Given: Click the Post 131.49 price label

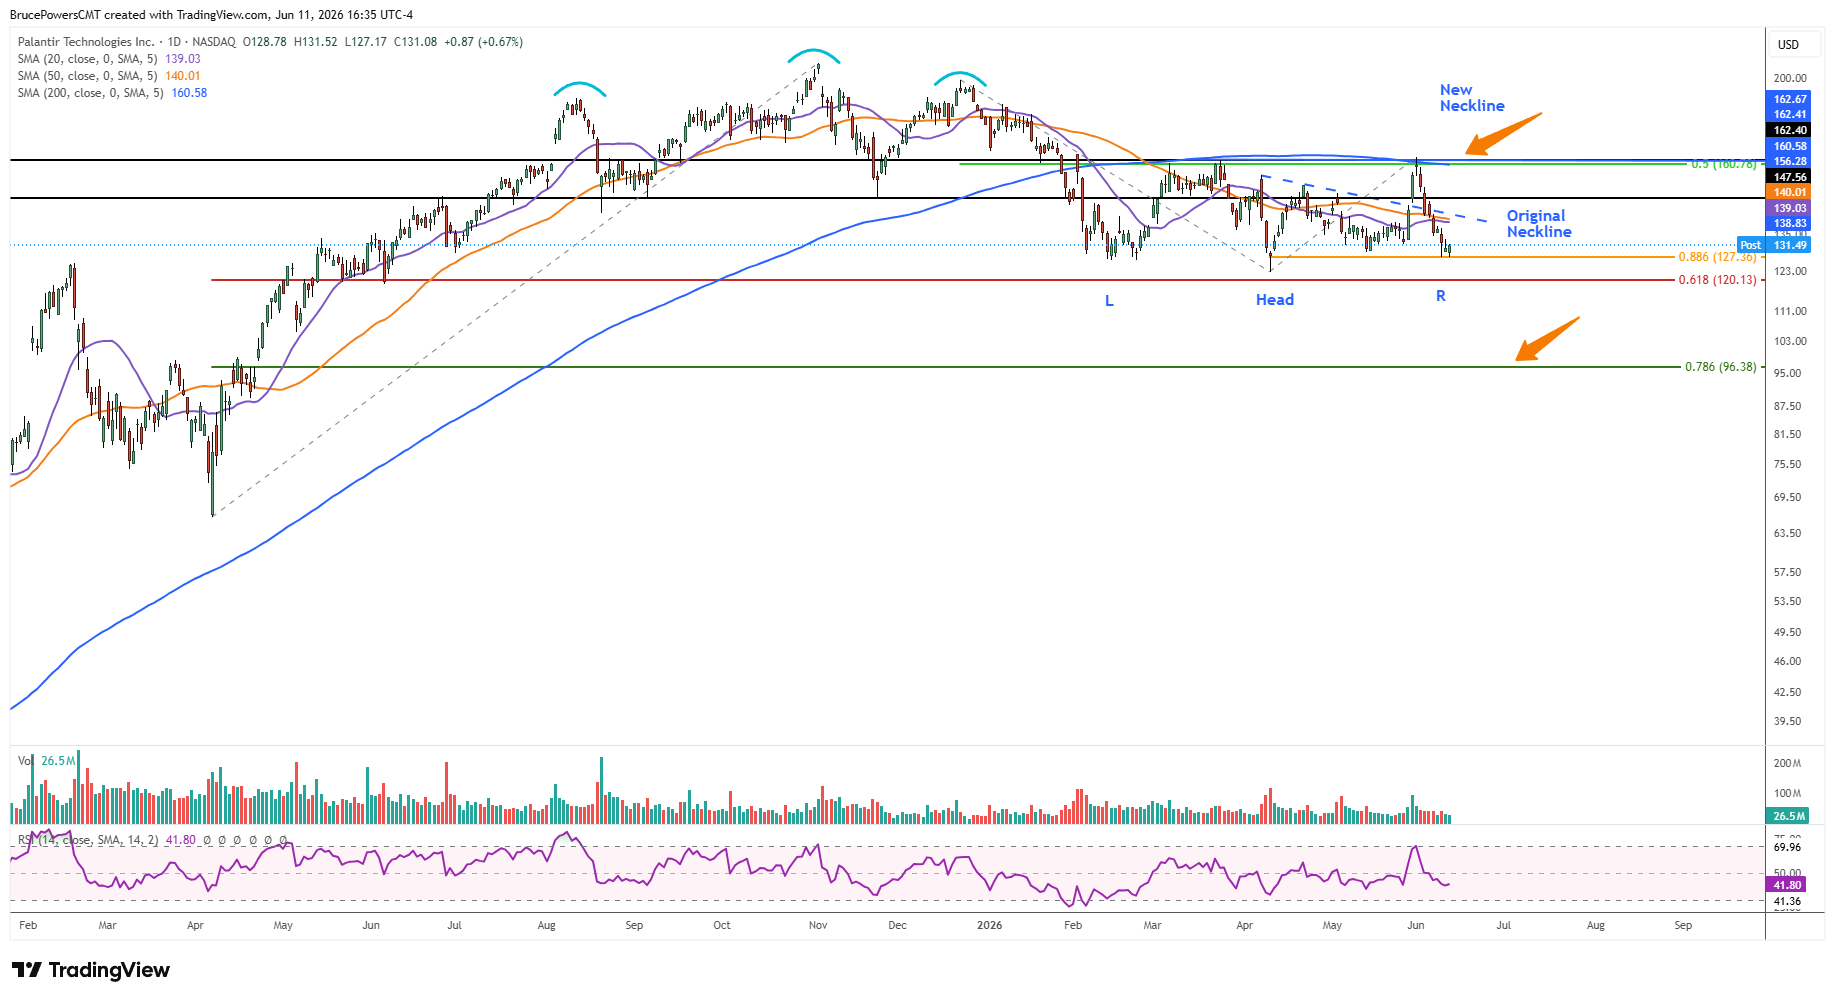Looking at the screenshot, I should click(x=1774, y=245).
